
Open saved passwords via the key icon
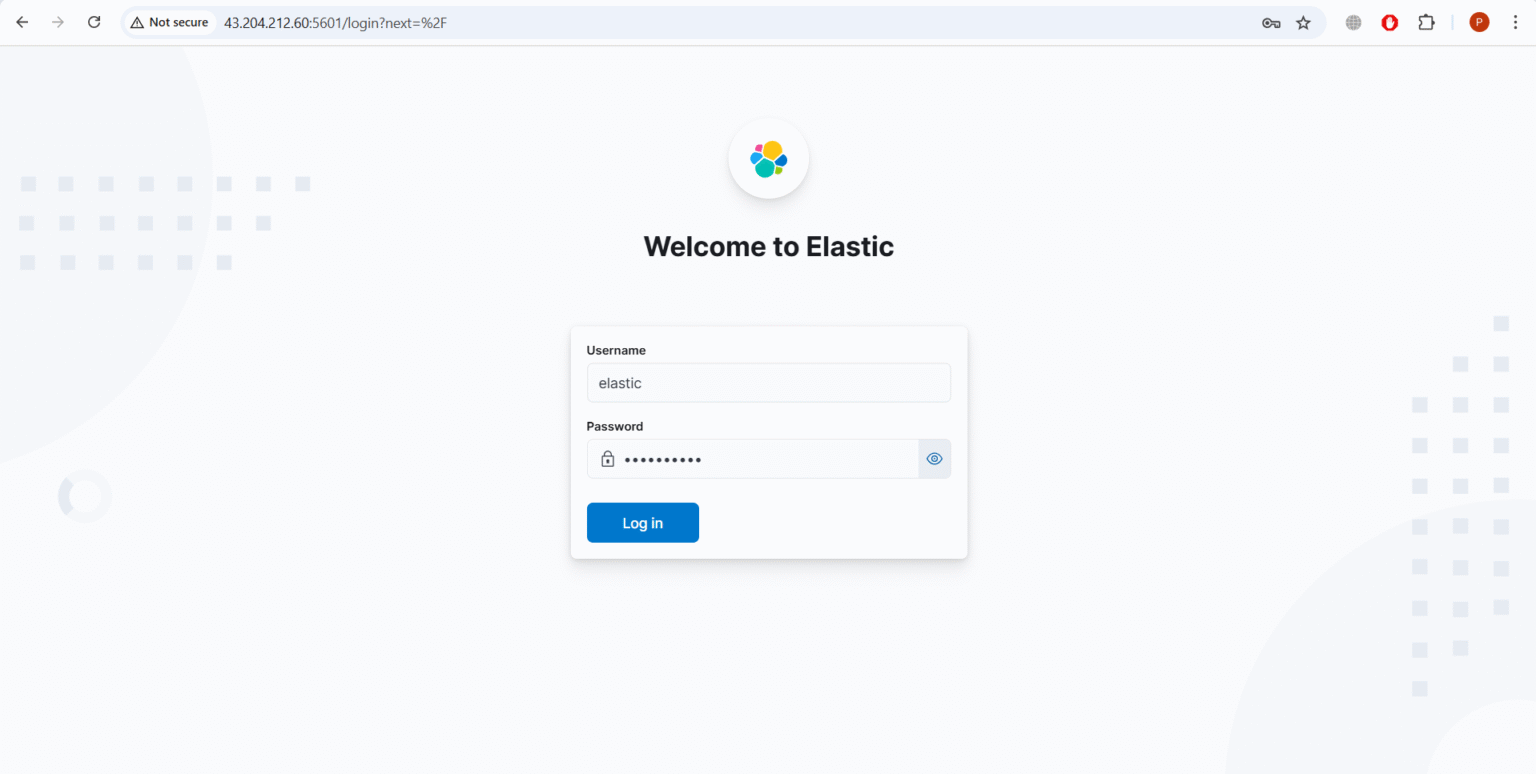tap(1270, 21)
